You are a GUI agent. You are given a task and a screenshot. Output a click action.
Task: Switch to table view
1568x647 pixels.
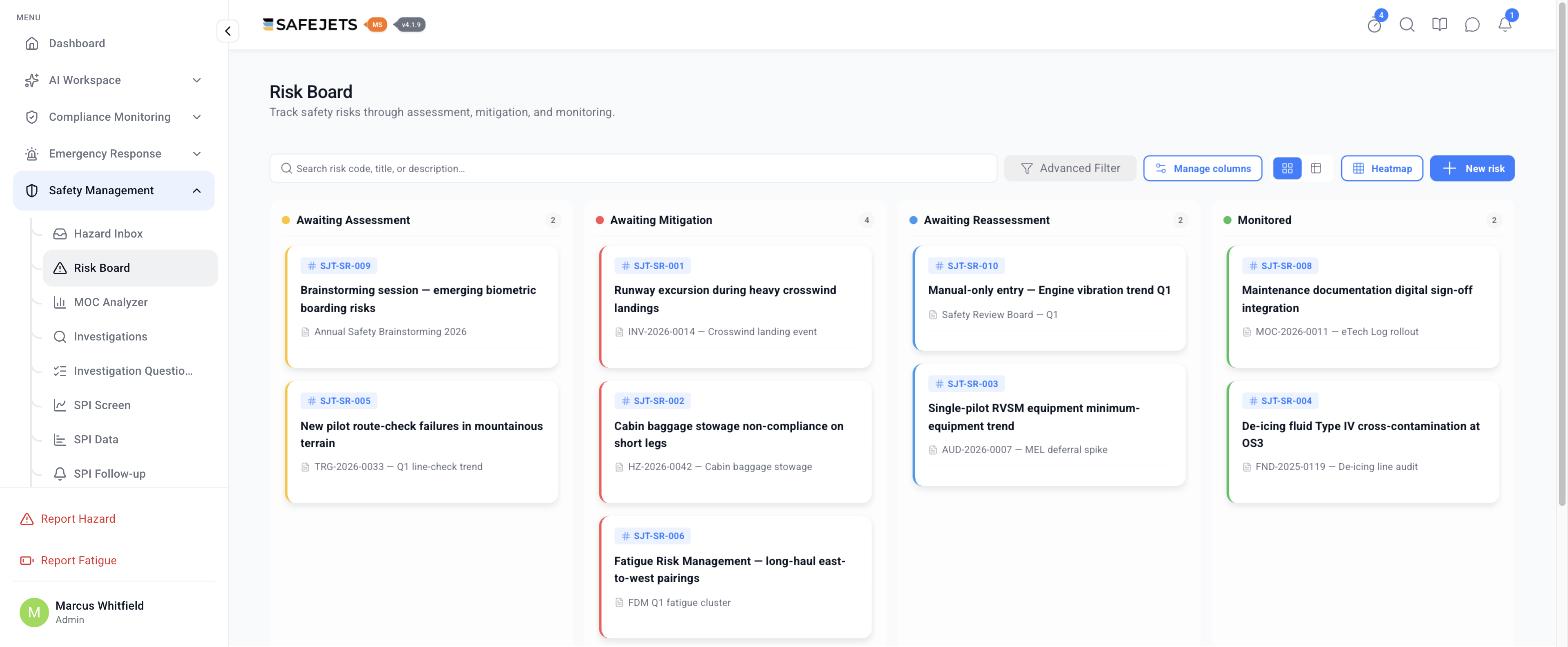coord(1316,168)
